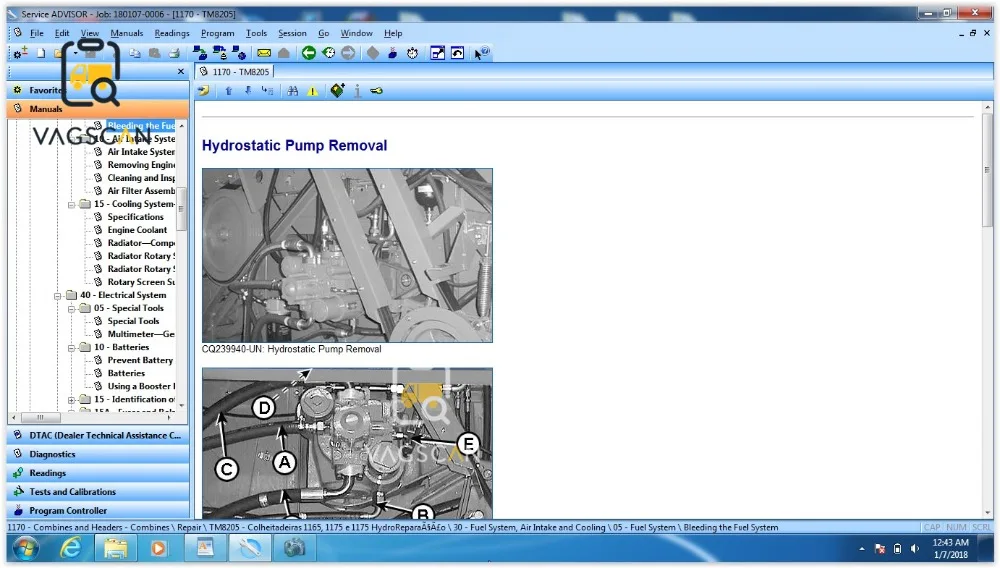
Task: Open the Windows Start menu
Action: coord(26,548)
